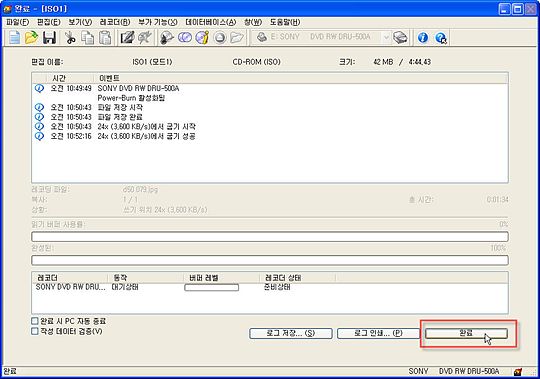Click the Nero title bar application icon

coord(7,9)
